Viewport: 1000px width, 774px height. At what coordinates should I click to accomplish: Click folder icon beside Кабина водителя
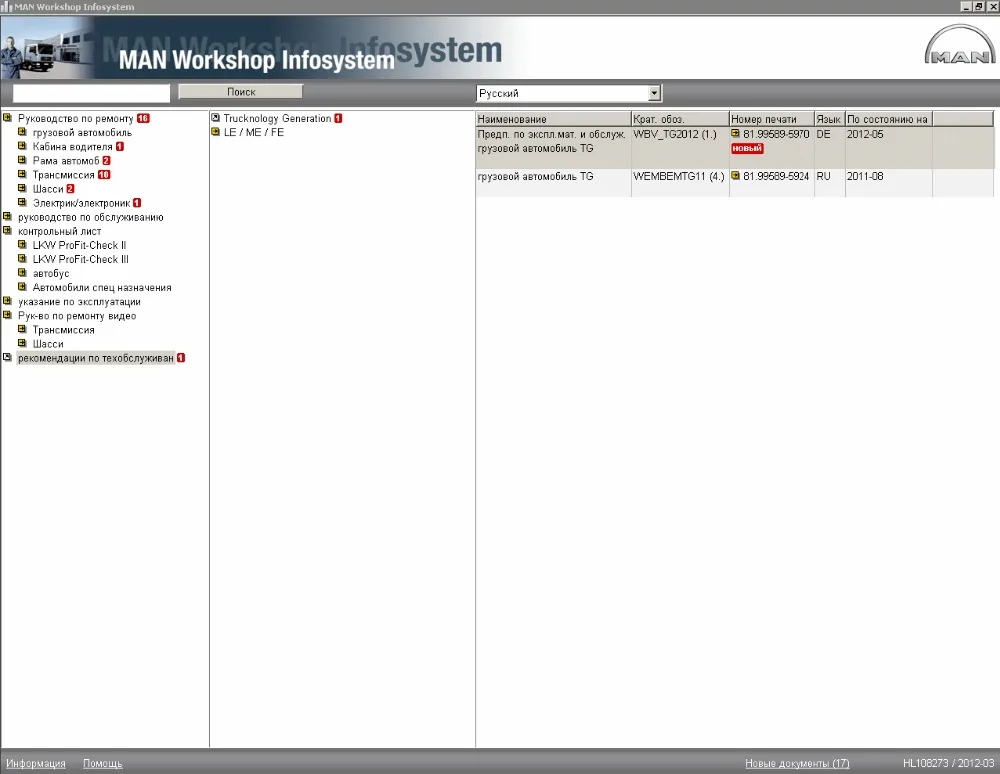pos(22,145)
